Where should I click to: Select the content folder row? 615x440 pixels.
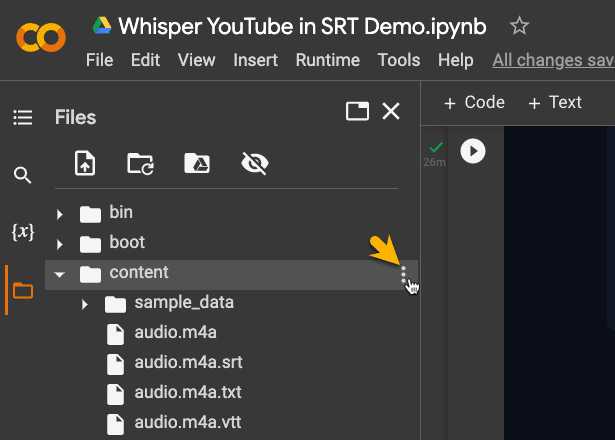[x=231, y=275]
